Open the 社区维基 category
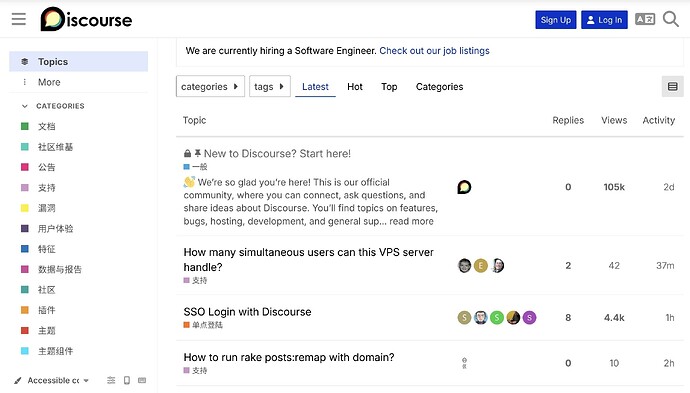Screen dimensions: 690x393 [55, 147]
